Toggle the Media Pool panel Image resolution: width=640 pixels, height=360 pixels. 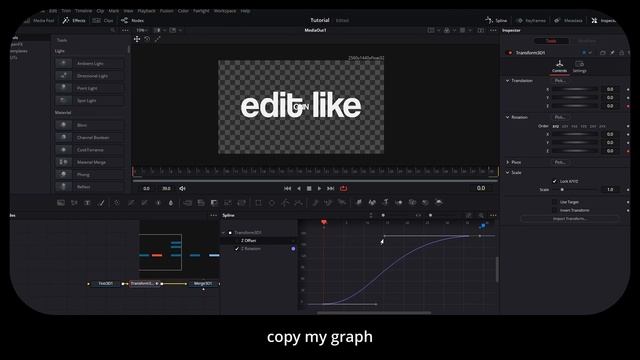point(40,20)
